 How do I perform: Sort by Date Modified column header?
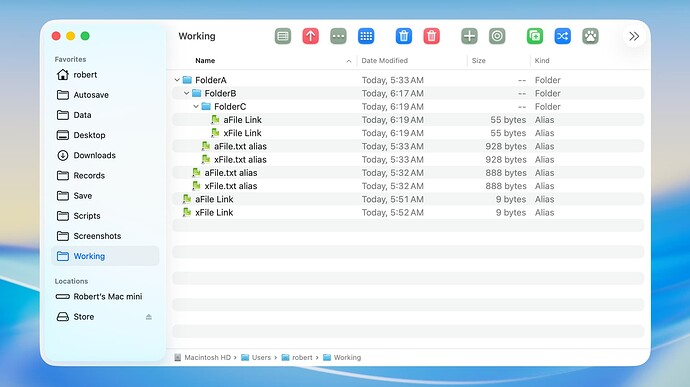[385, 61]
